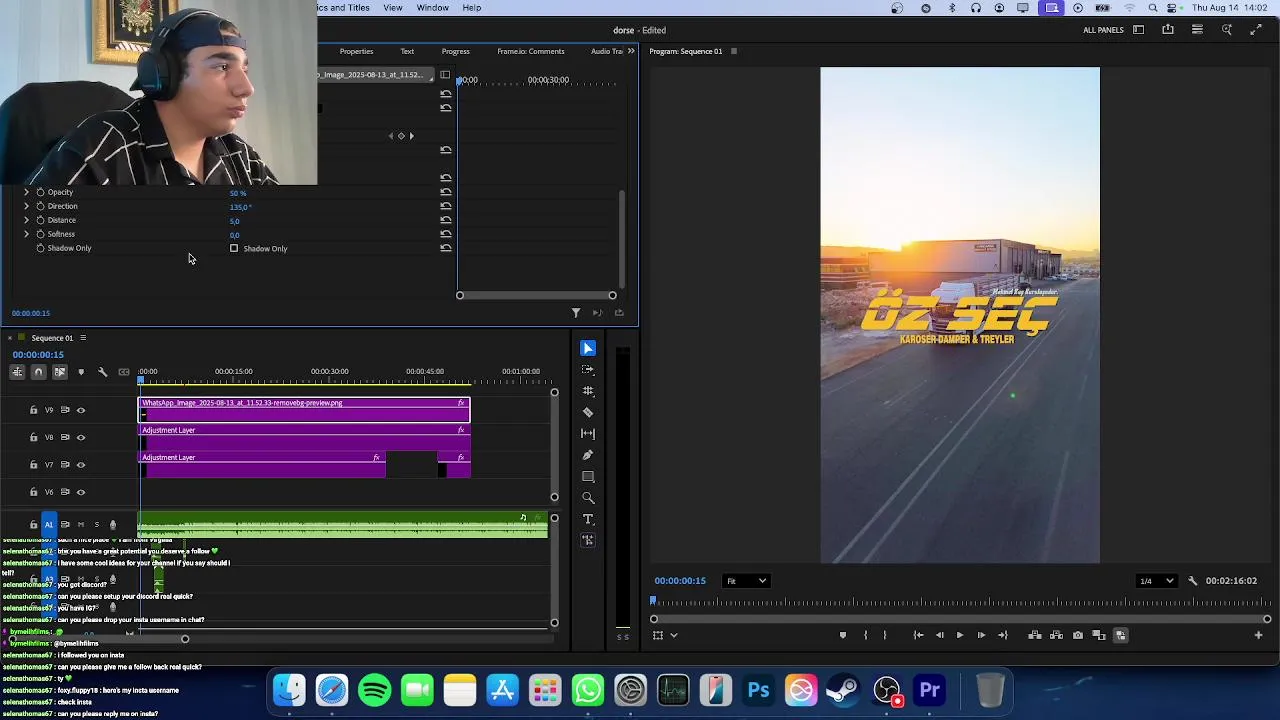Click the captions track icon in timeline header
1280x720 pixels.
[124, 372]
